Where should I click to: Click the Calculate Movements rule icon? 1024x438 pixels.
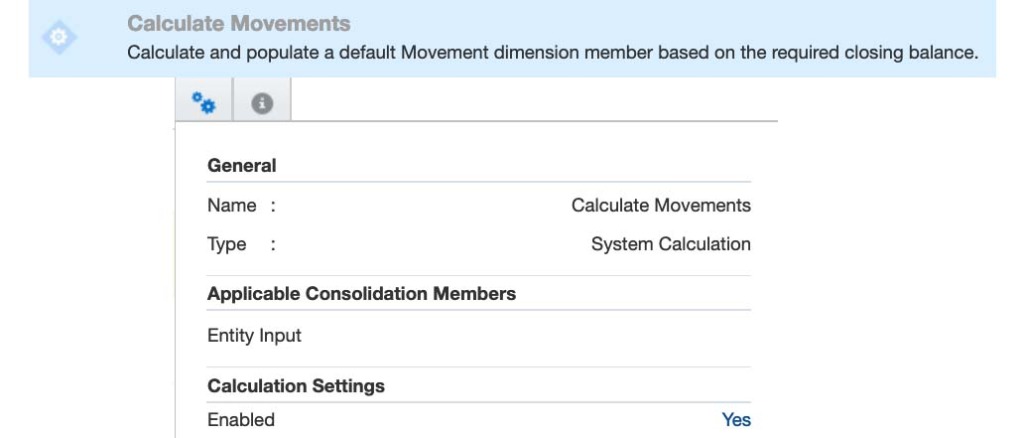57,37
